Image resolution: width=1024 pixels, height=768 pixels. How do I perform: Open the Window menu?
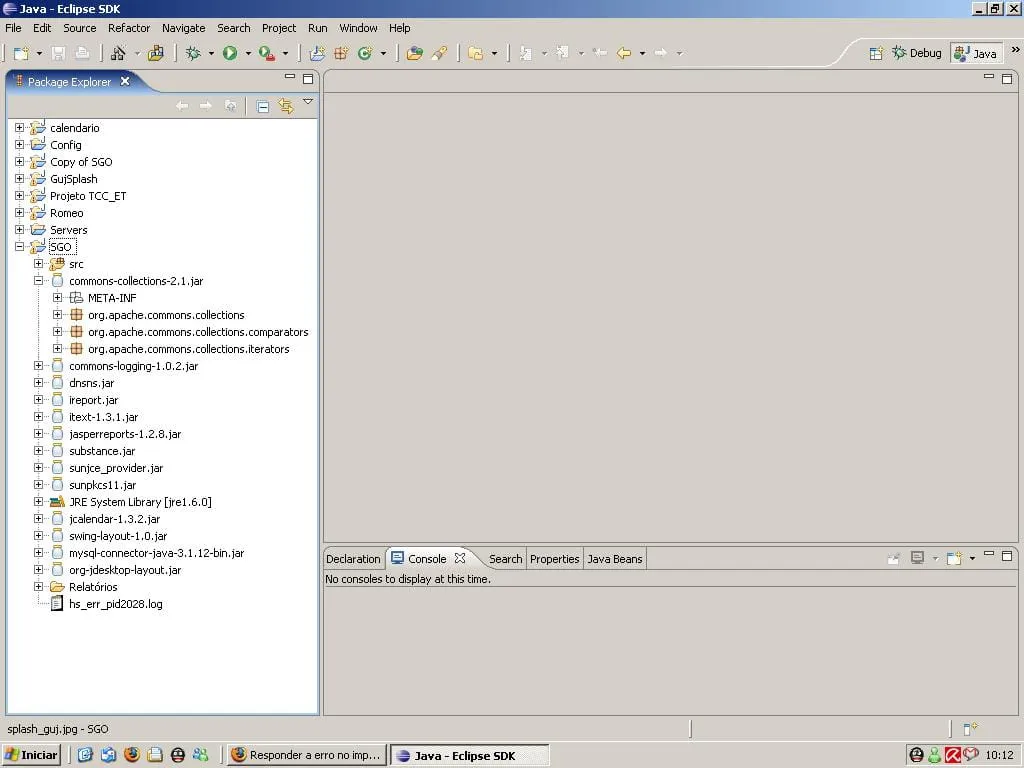(358, 28)
